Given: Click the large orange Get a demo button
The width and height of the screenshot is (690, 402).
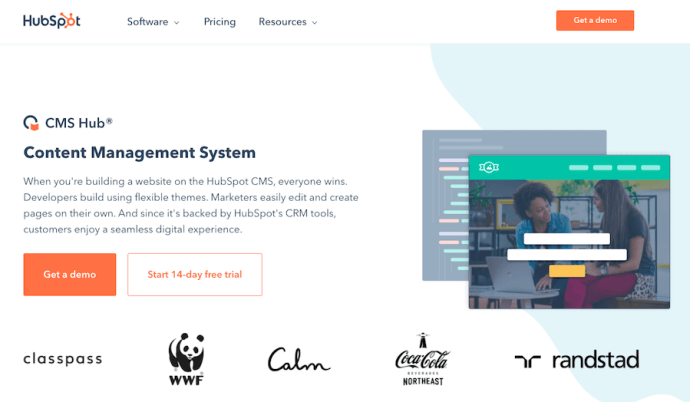Looking at the screenshot, I should [x=70, y=274].
